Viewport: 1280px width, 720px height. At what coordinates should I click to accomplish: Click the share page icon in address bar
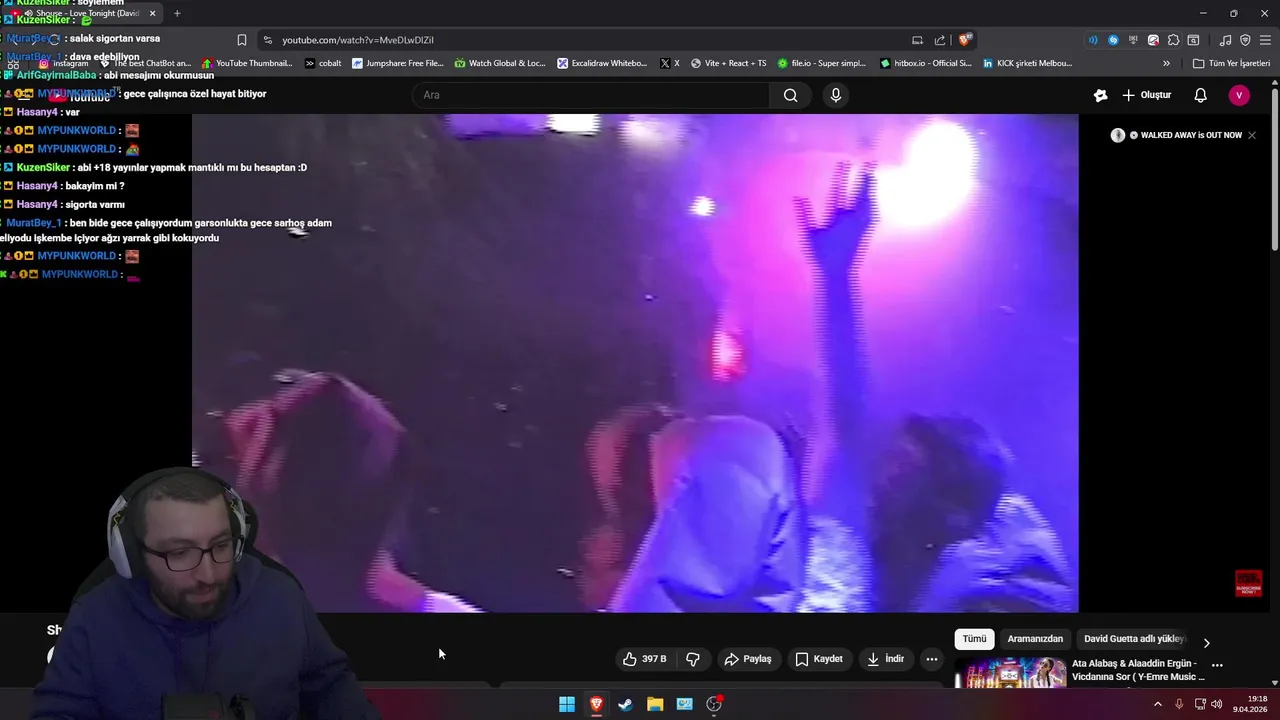point(940,40)
